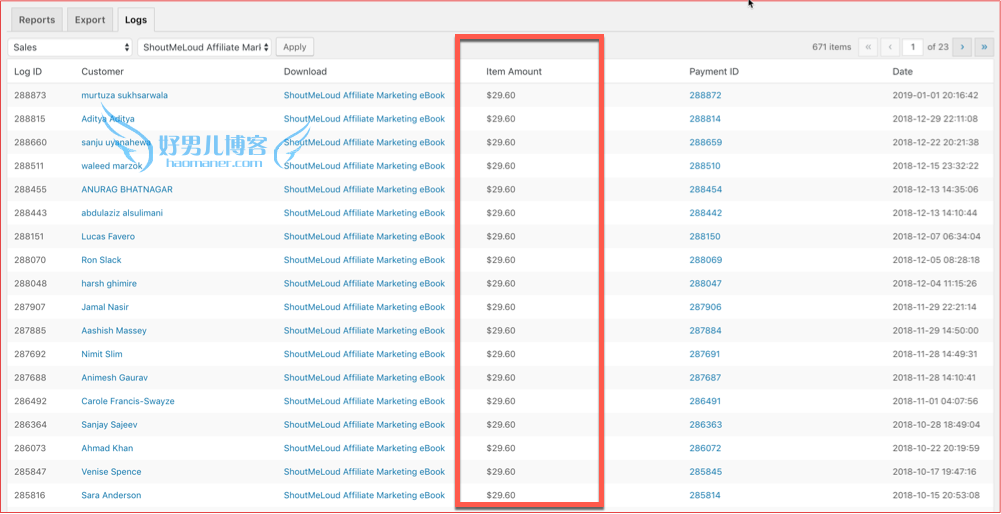The height and width of the screenshot is (514, 1001).
Task: Open the eBook download link in row 285816
Action: 364,495
